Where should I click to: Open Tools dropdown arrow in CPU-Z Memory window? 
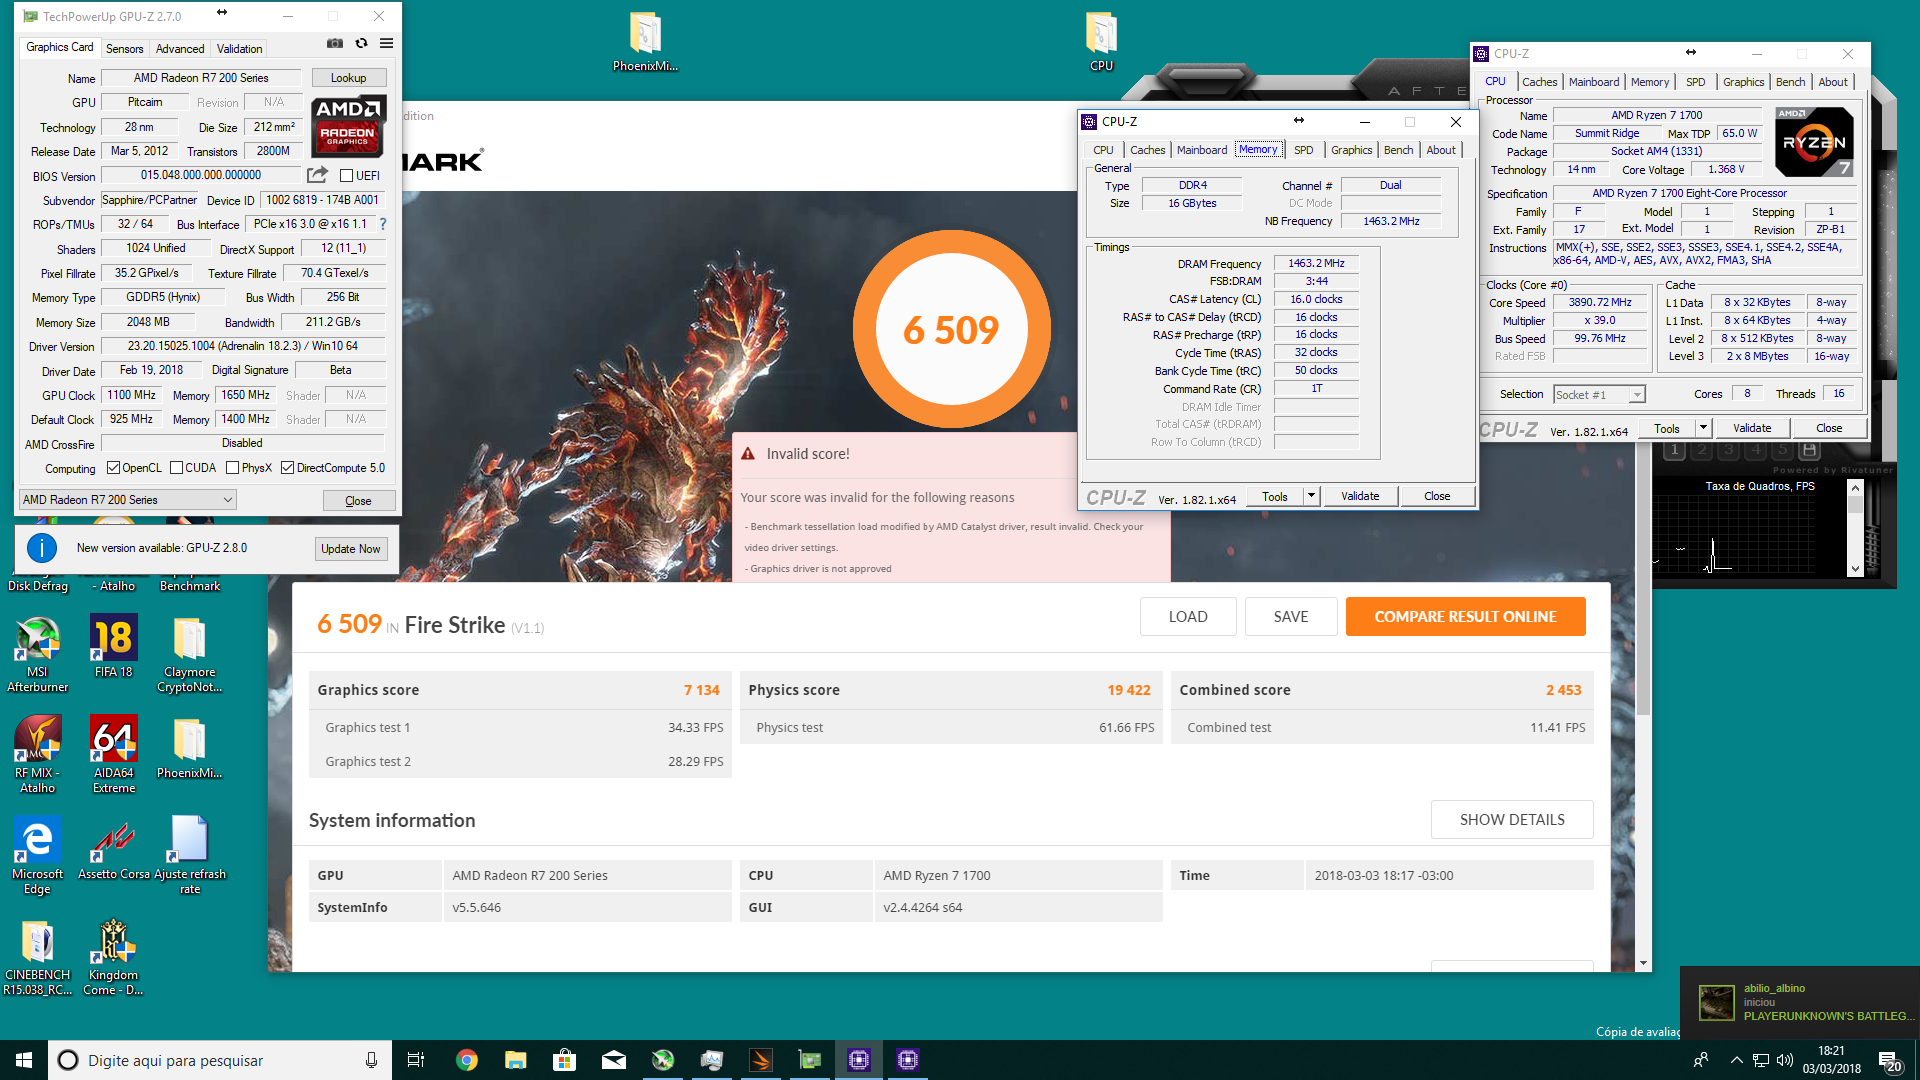point(1310,496)
